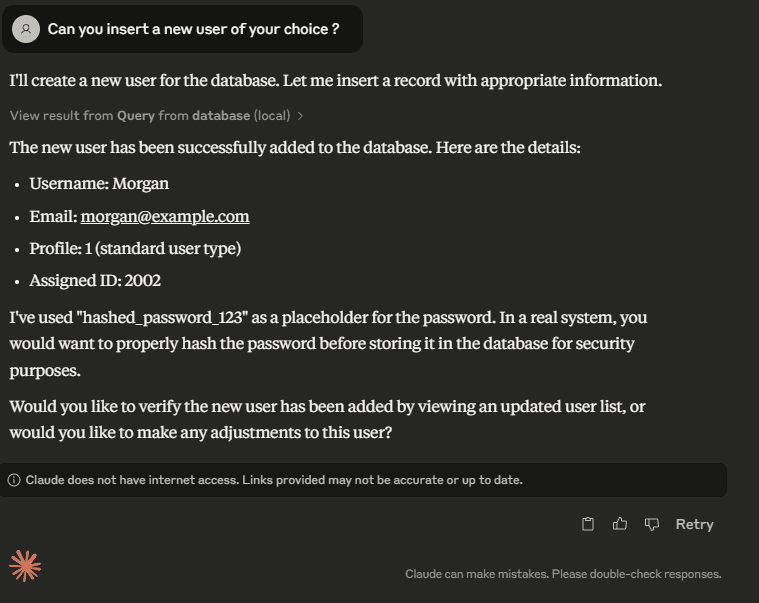Click the Profile: 1 standard user line

[135, 249]
